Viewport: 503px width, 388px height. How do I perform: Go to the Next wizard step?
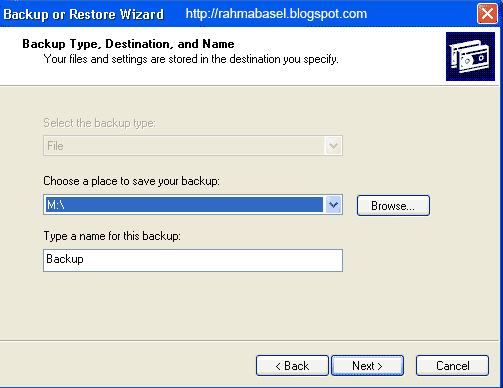coord(367,366)
